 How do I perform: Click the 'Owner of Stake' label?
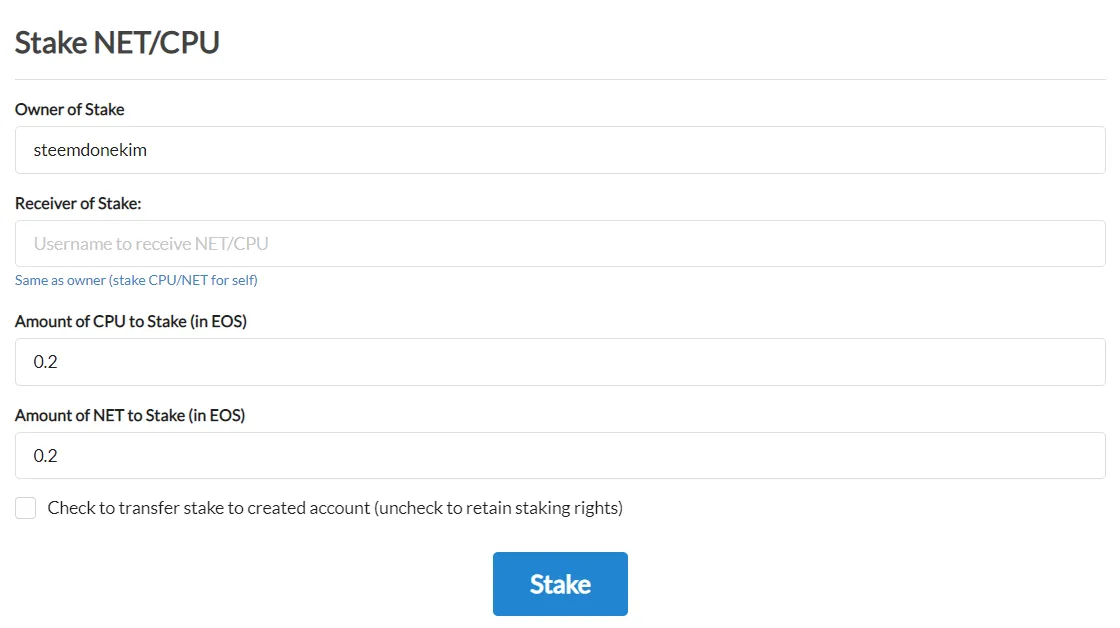click(x=69, y=109)
